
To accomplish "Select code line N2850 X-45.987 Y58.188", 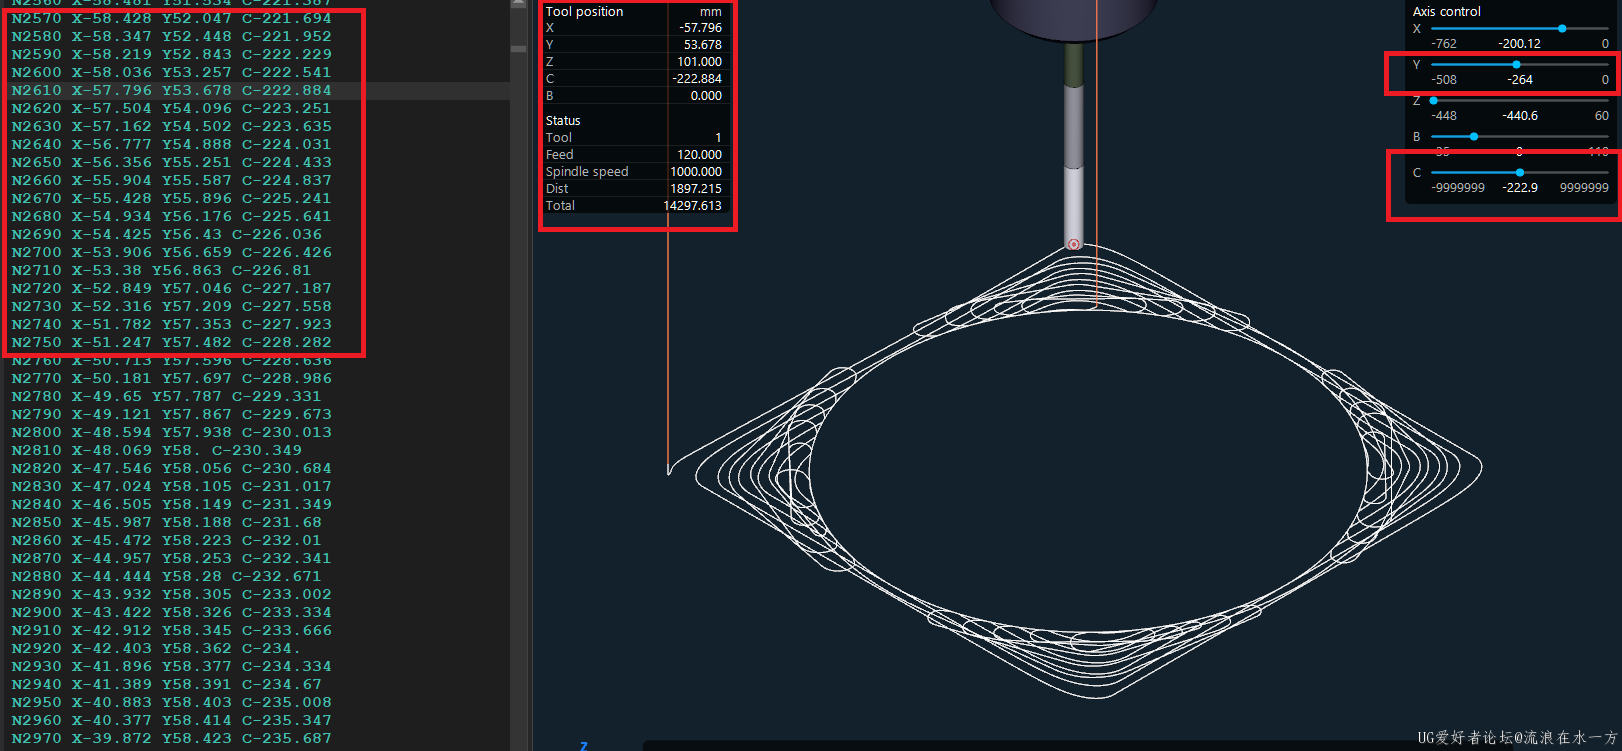I will point(166,522).
